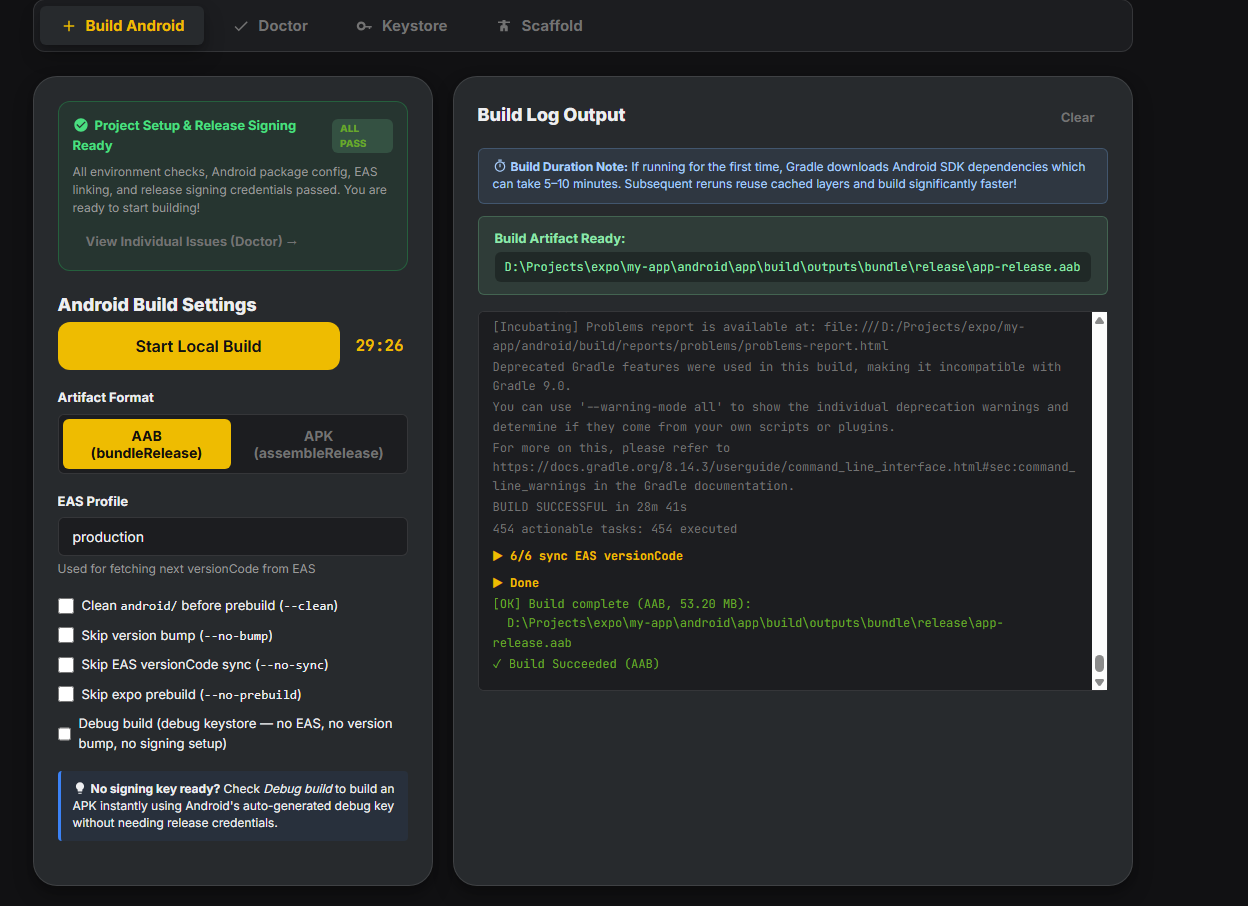Enable Clean android/ before prebuild

point(66,606)
